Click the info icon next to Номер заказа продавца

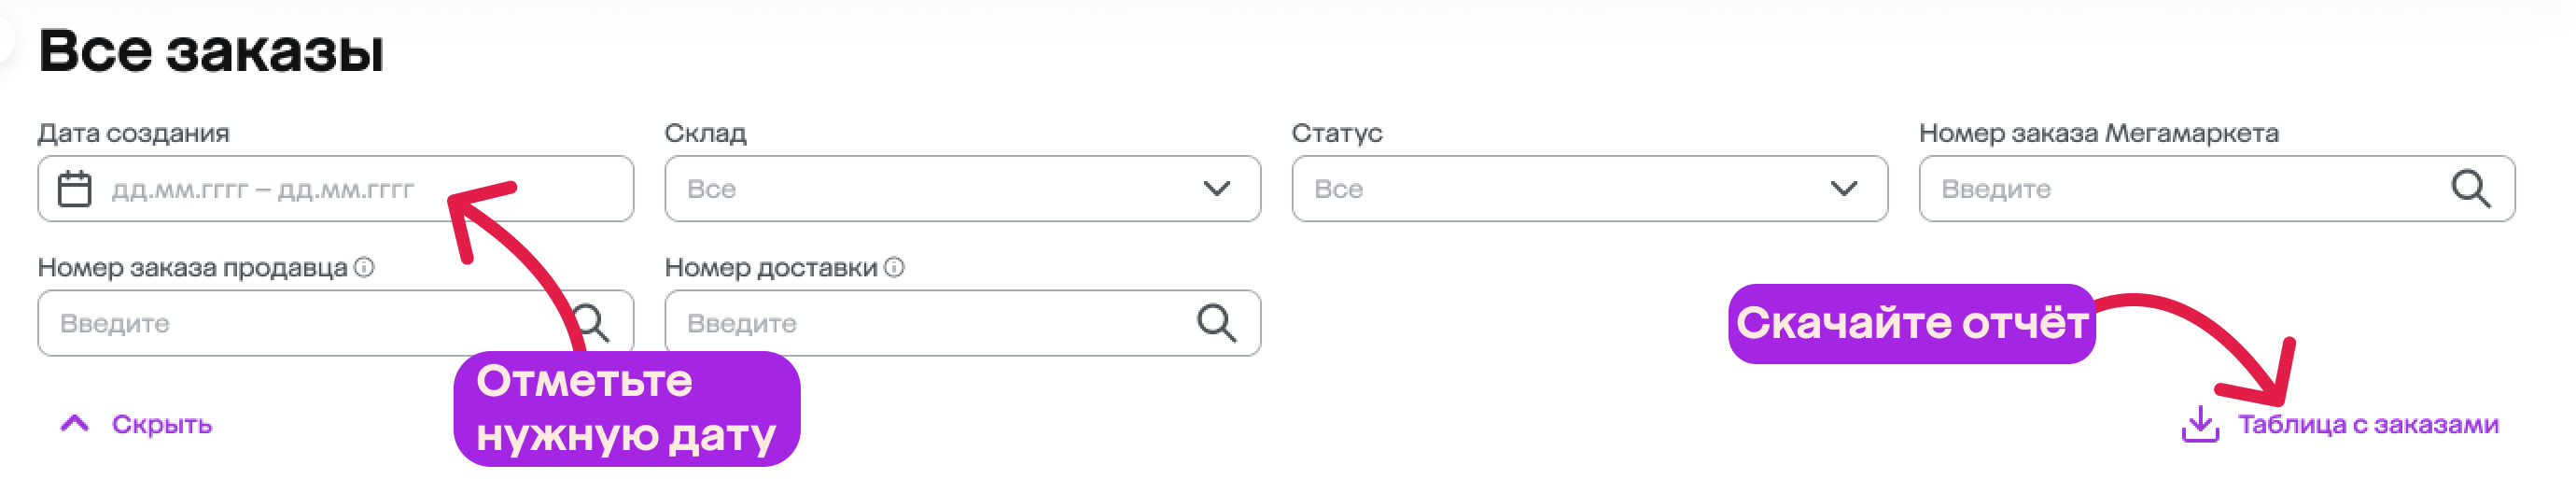[364, 268]
